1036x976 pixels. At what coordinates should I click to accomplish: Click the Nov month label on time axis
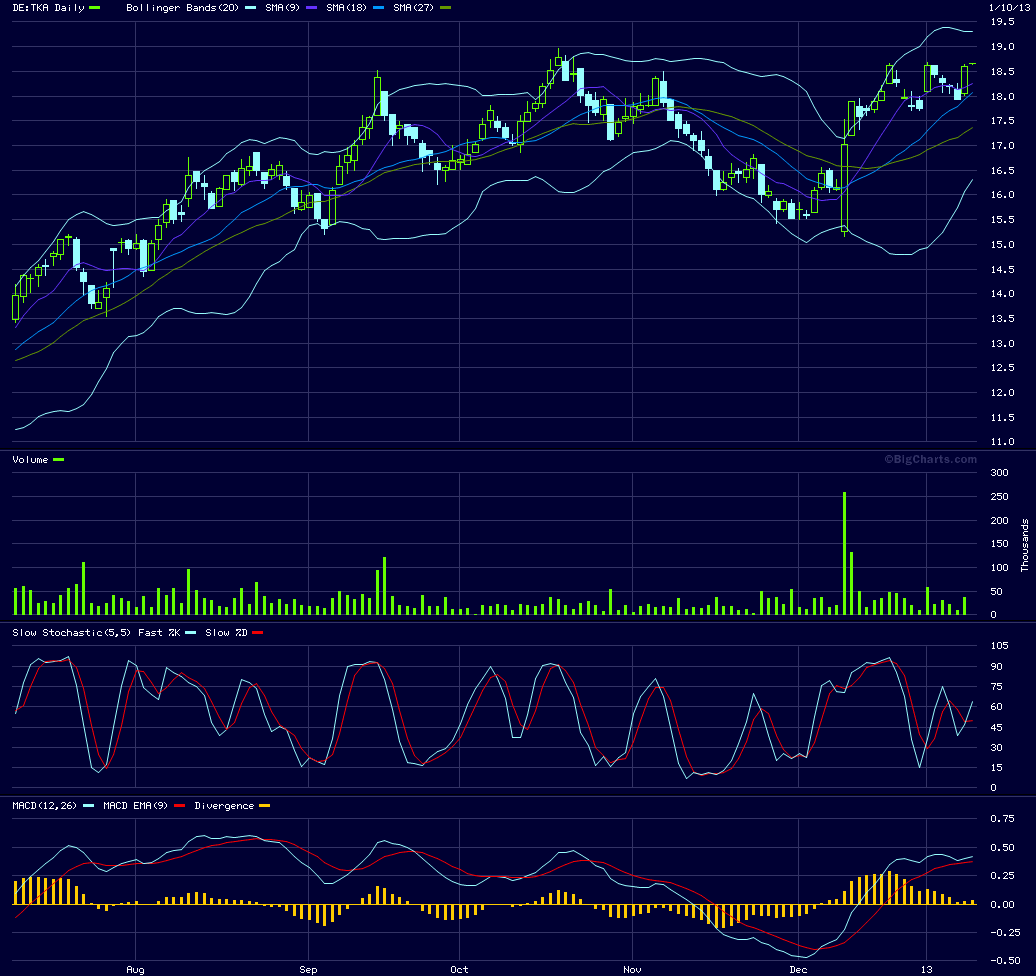tap(632, 969)
